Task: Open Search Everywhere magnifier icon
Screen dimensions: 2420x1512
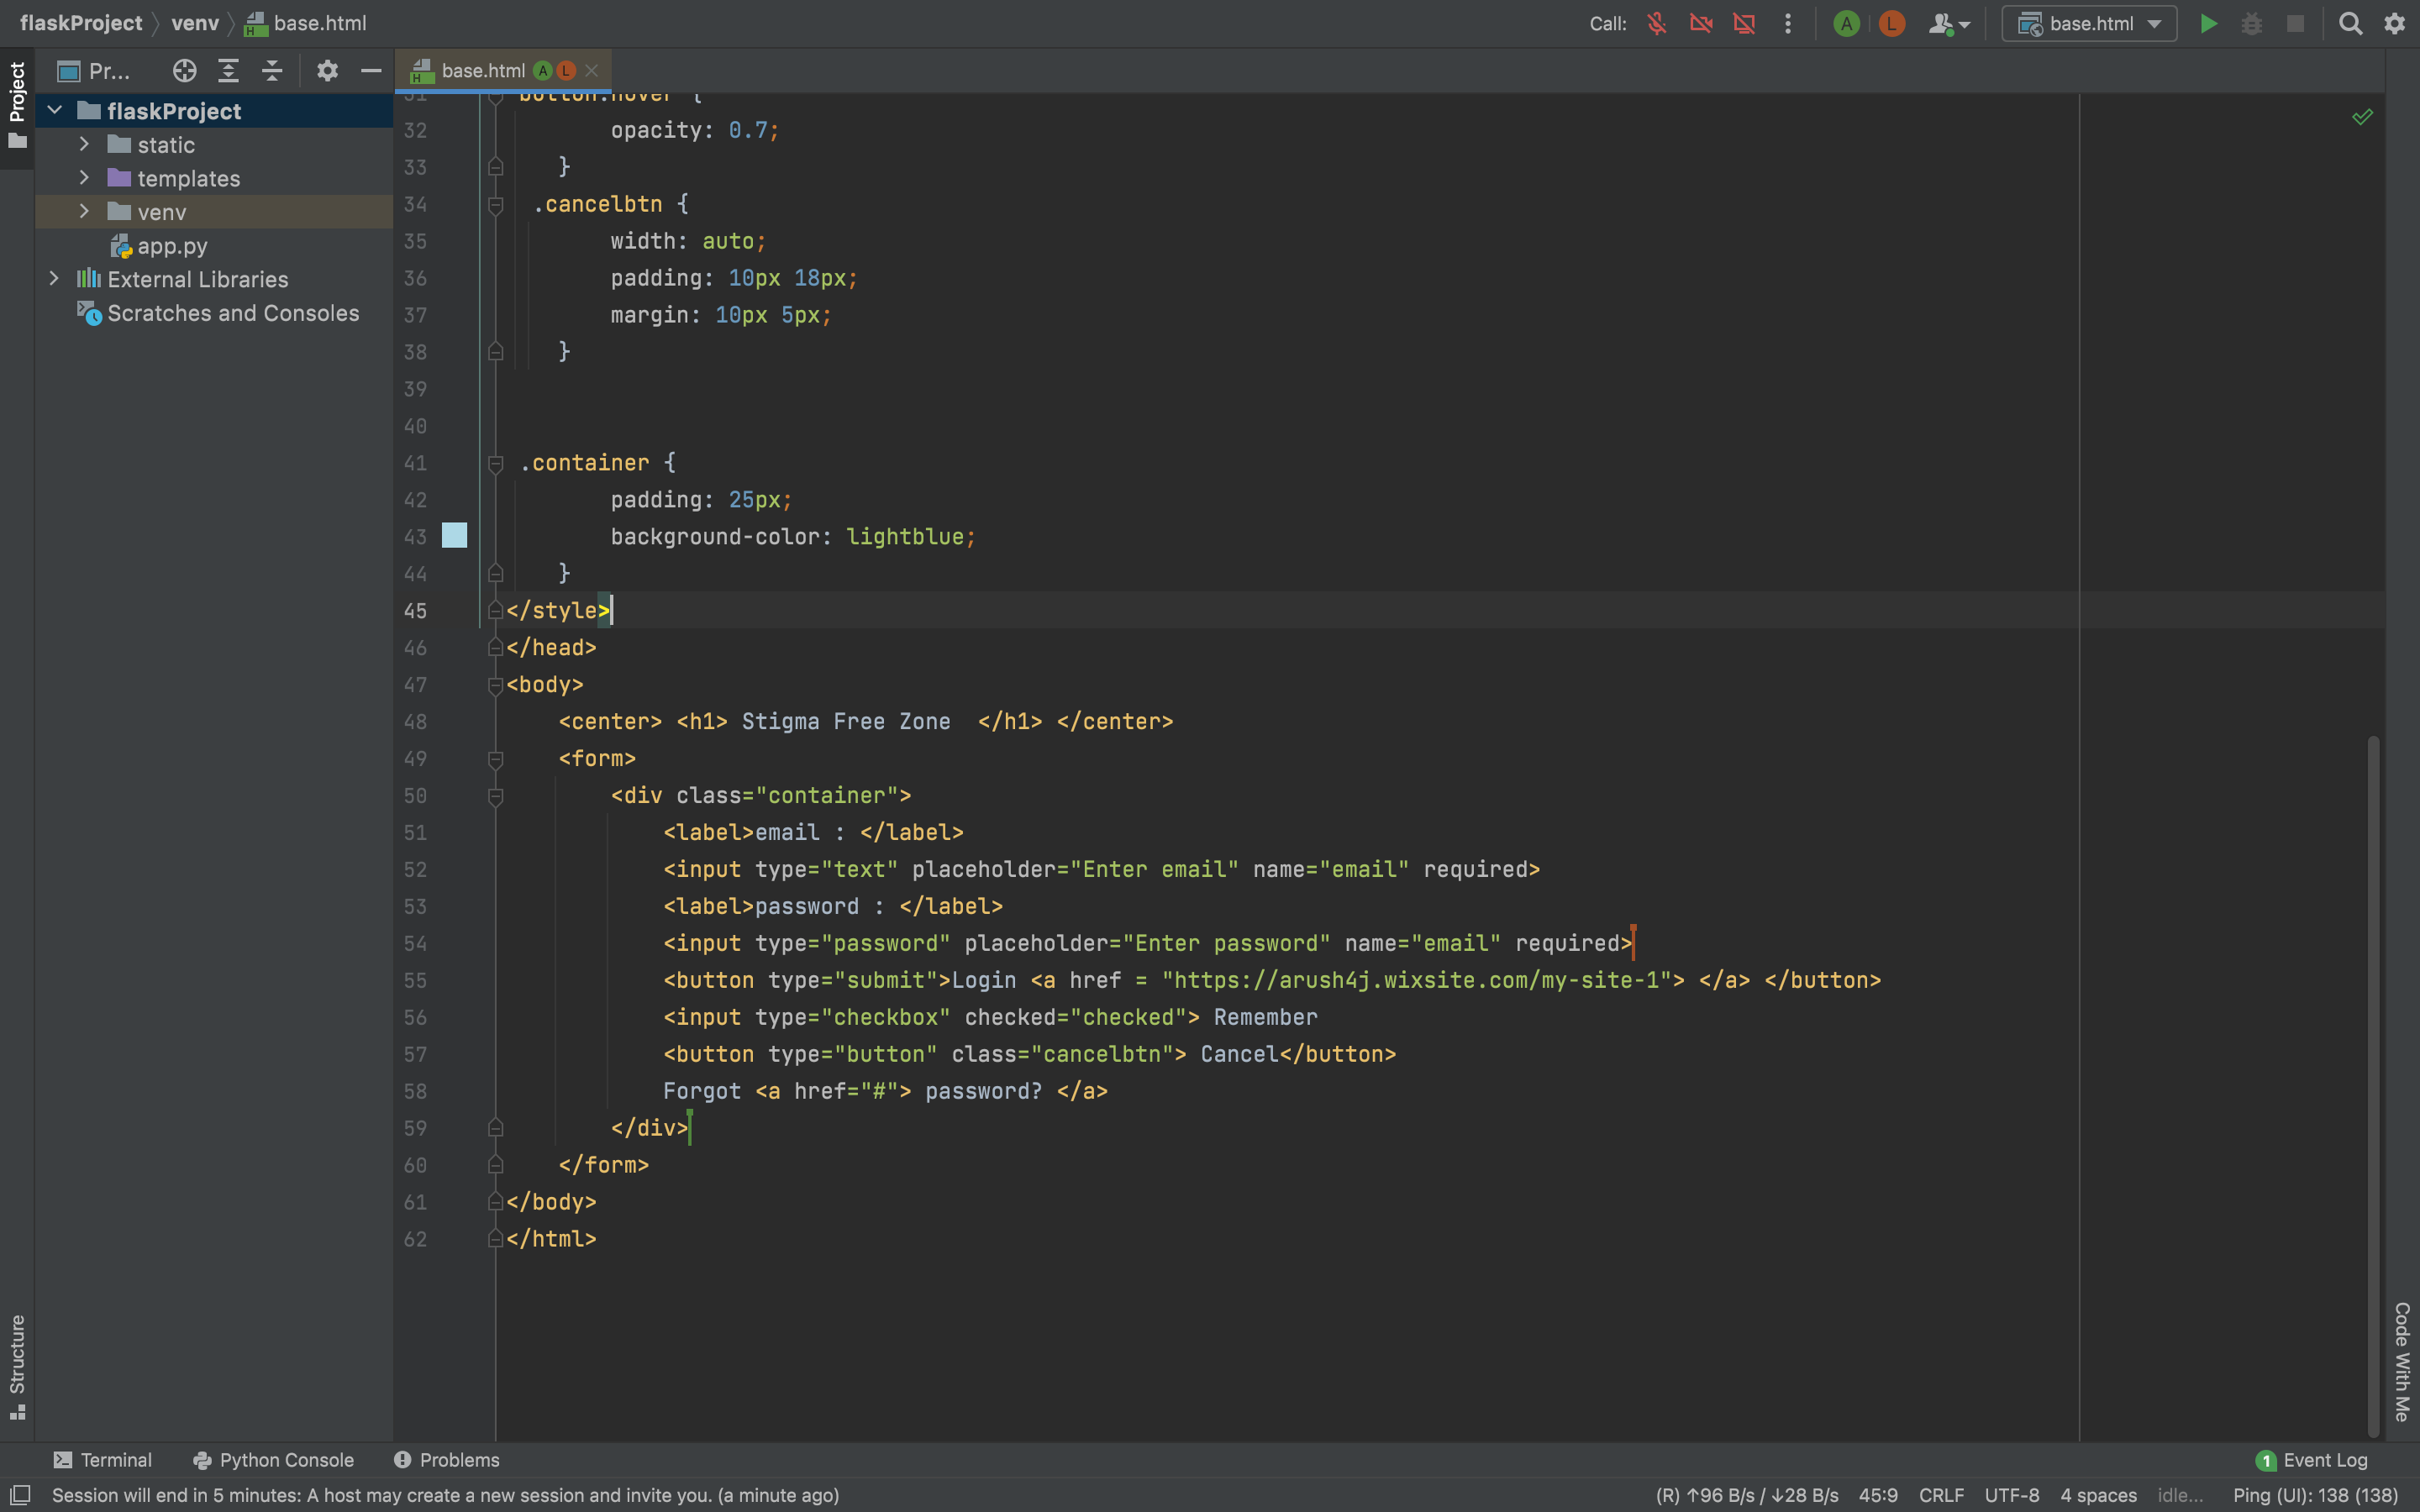Action: (x=2350, y=23)
